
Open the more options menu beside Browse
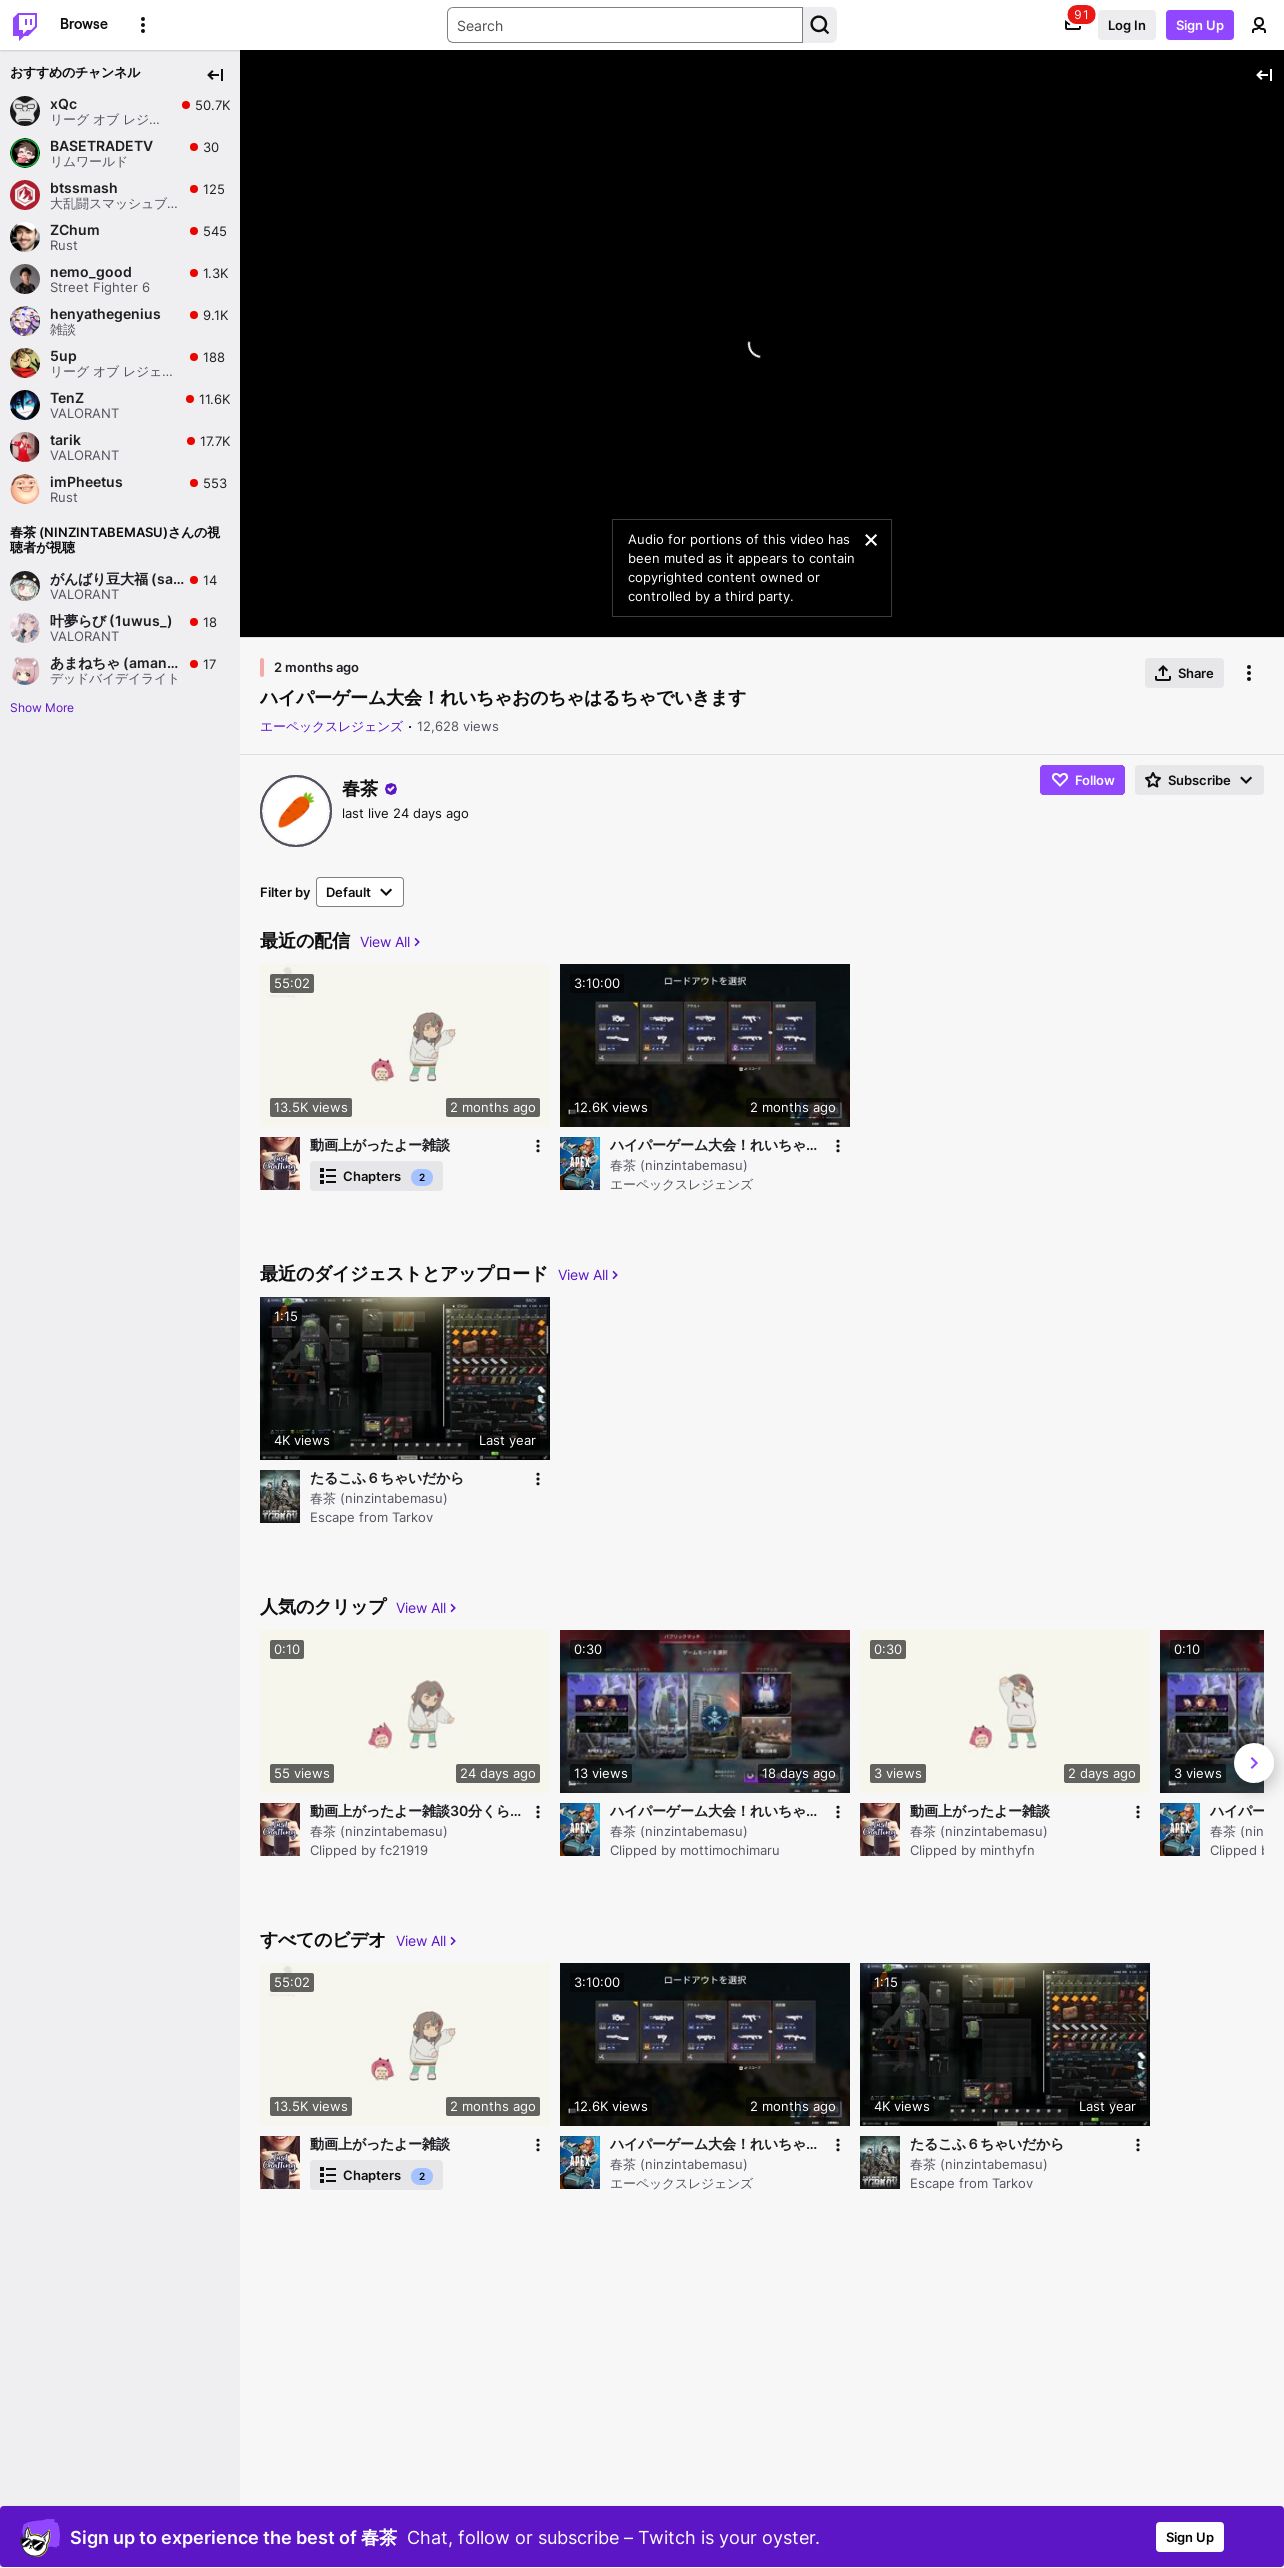[143, 25]
